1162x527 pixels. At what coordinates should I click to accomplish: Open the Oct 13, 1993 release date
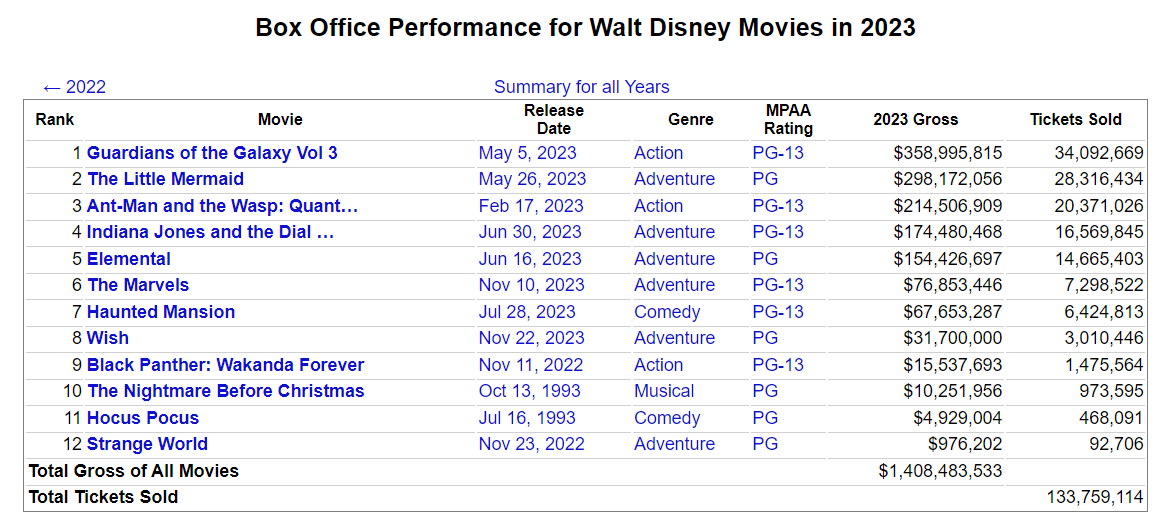(x=529, y=391)
